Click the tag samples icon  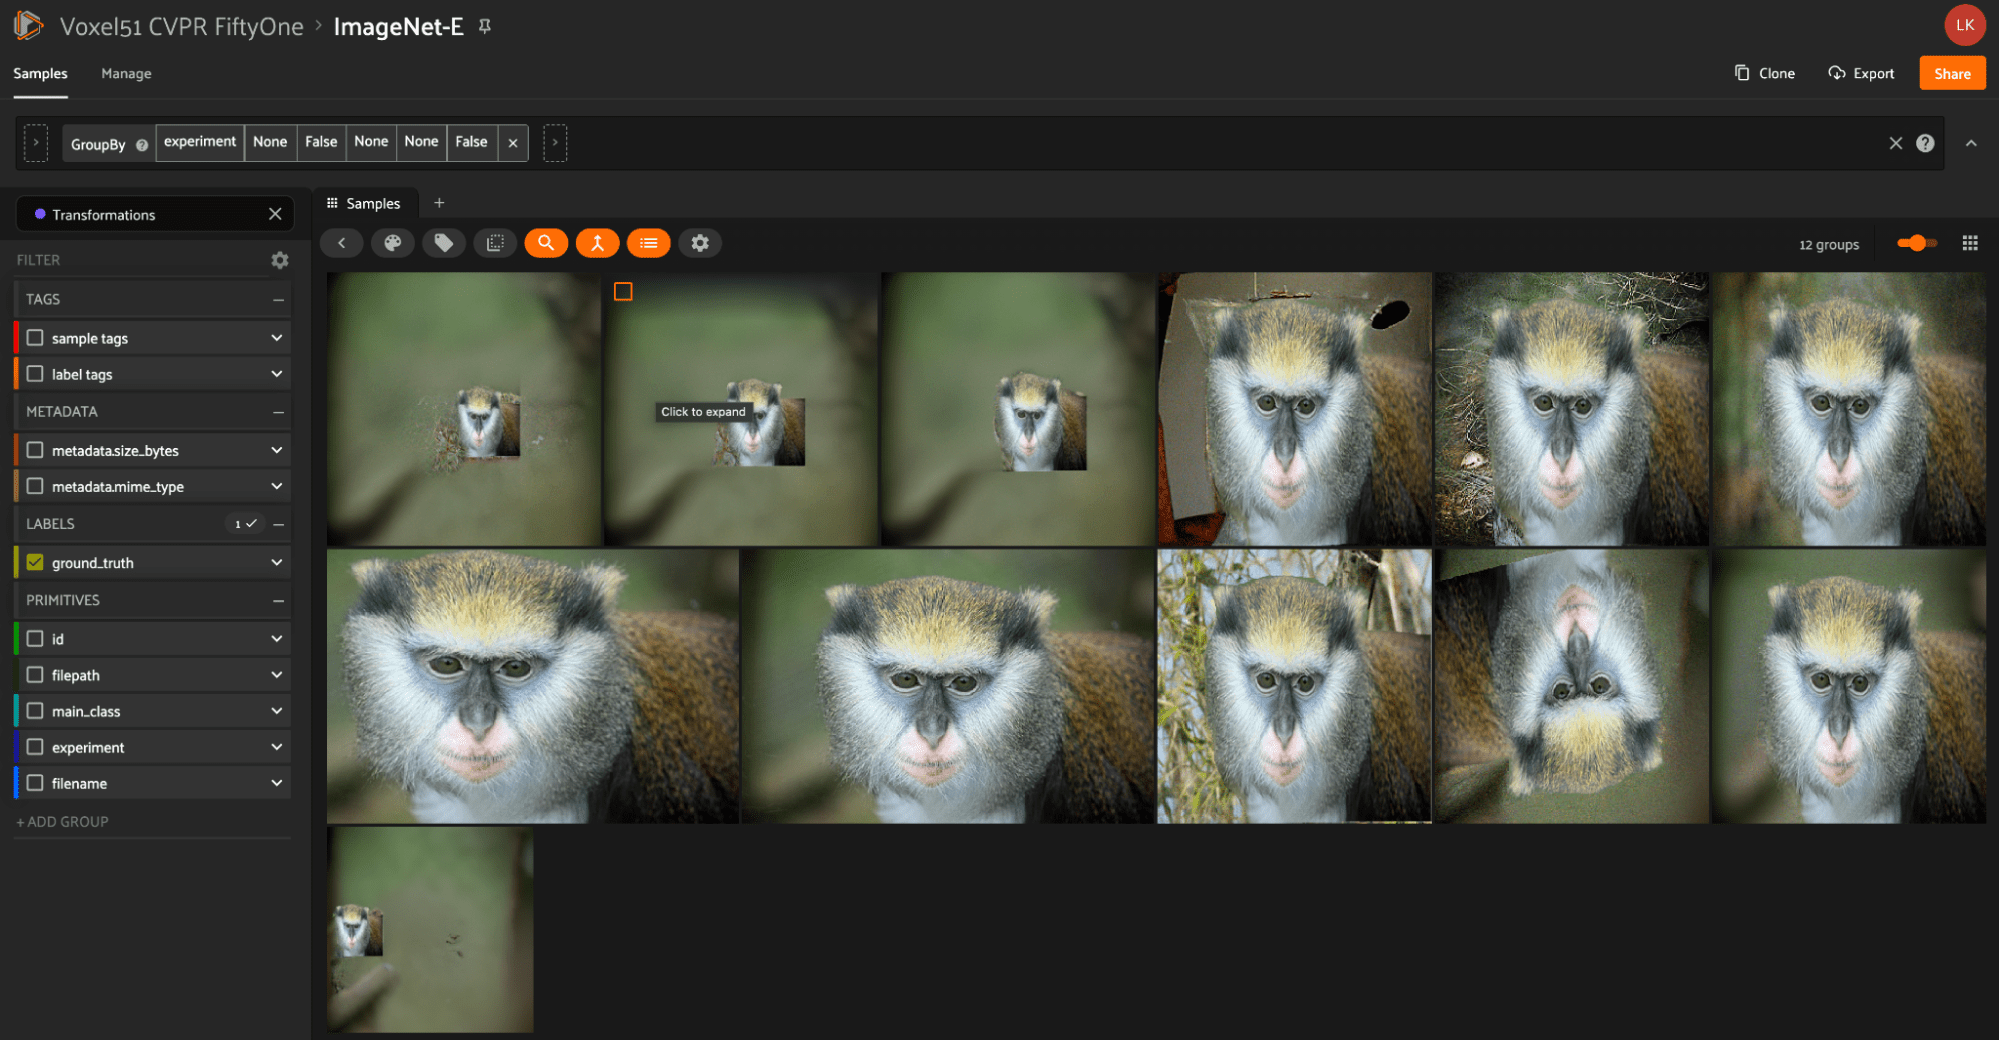tap(444, 243)
